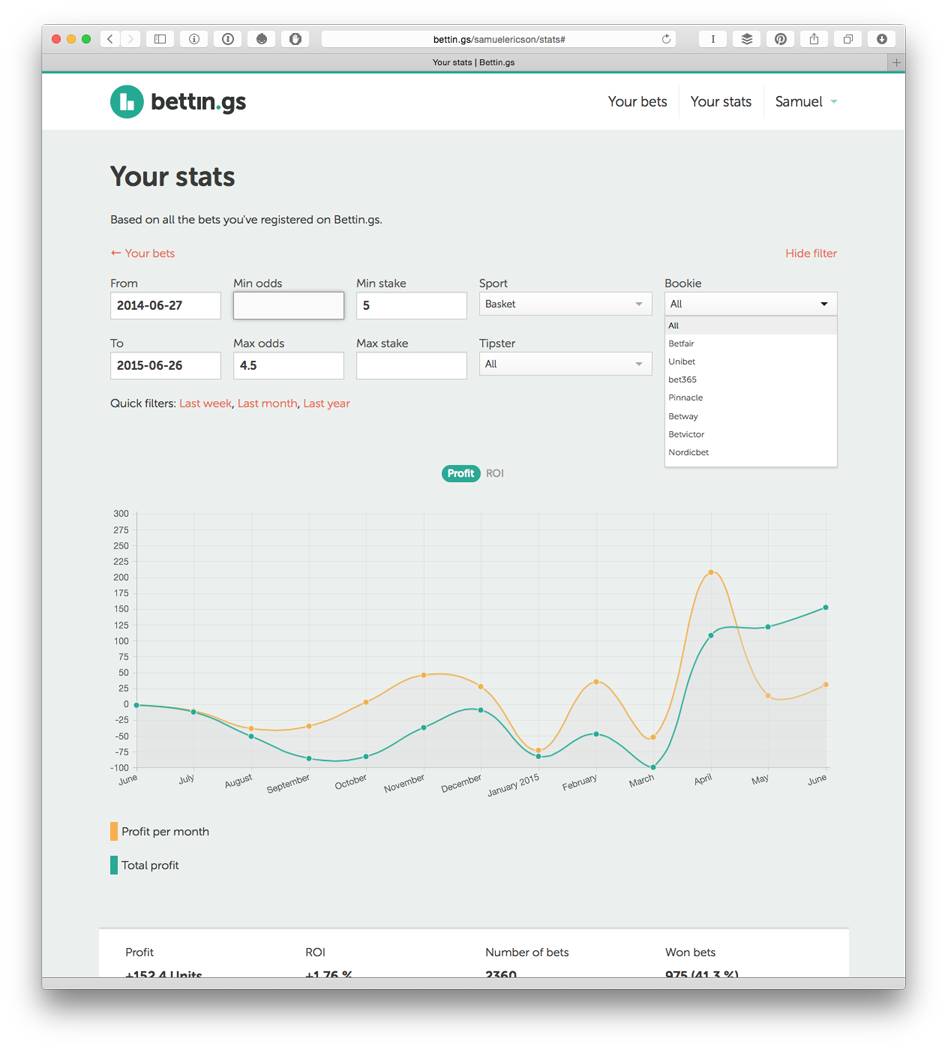
Task: Click the bettin.gs logo
Action: (x=177, y=101)
